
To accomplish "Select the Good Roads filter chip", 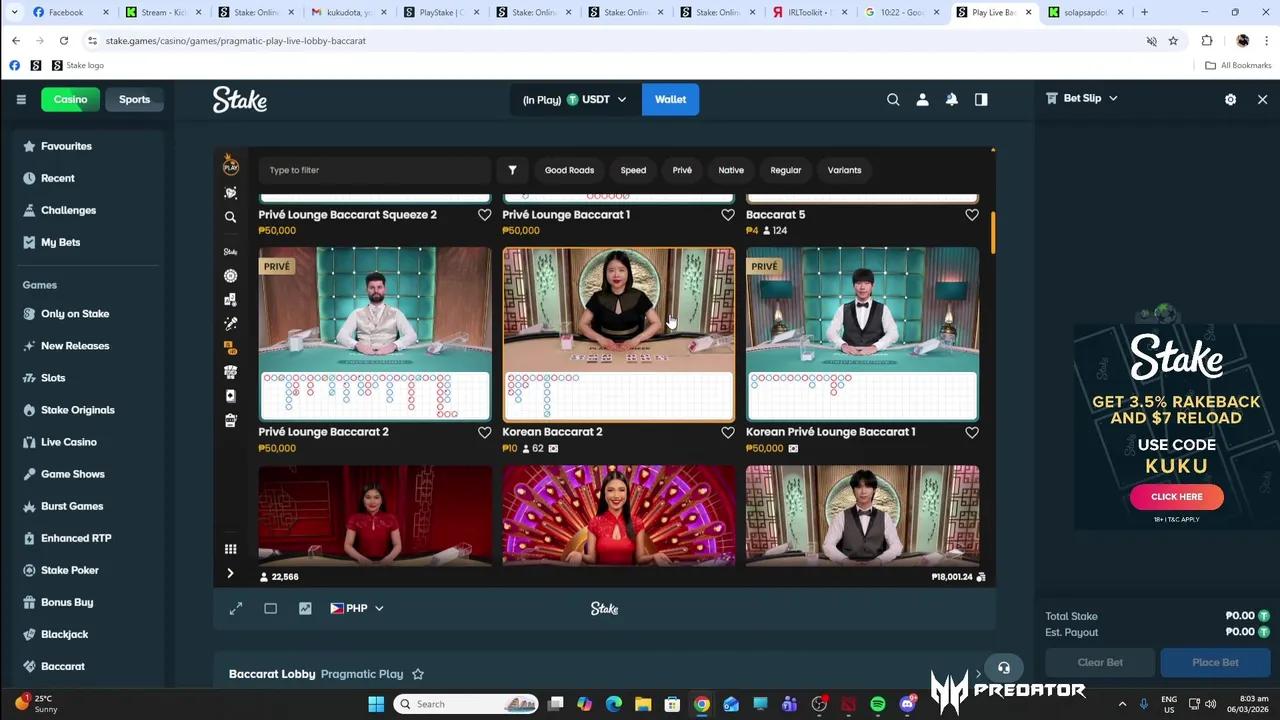I will click(569, 170).
